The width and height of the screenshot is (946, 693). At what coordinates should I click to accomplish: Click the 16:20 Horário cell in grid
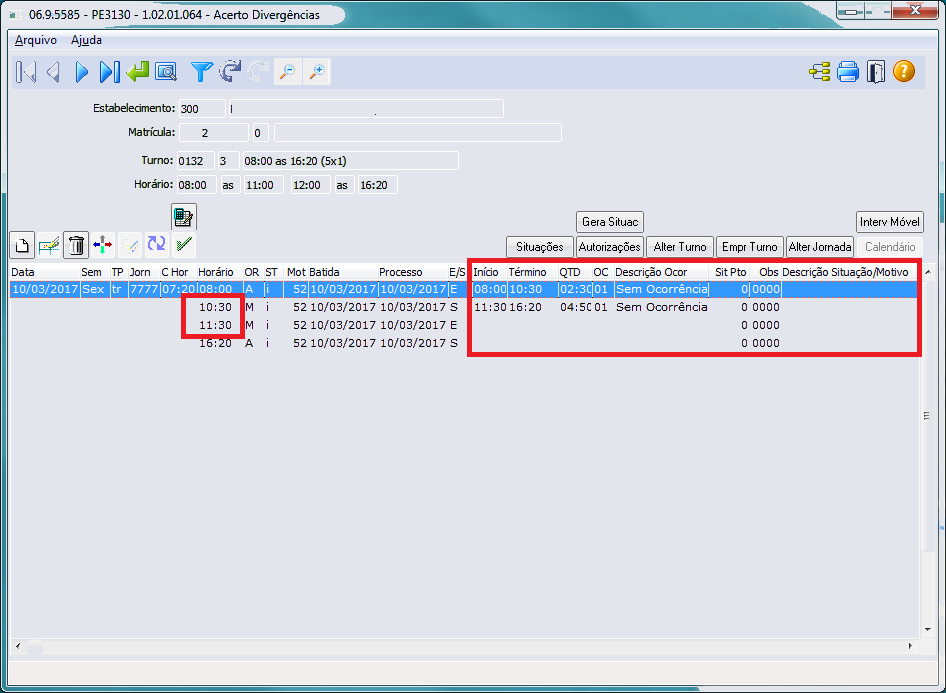pos(215,343)
